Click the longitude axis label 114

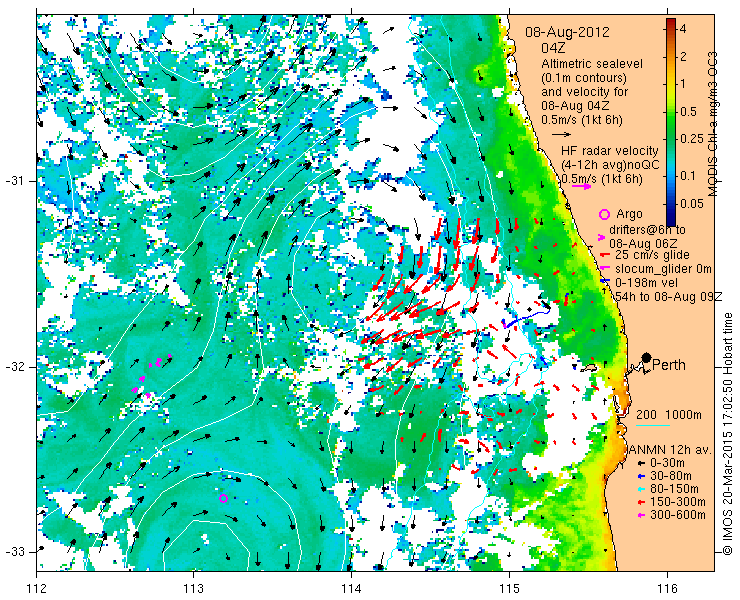pyautogui.click(x=351, y=589)
